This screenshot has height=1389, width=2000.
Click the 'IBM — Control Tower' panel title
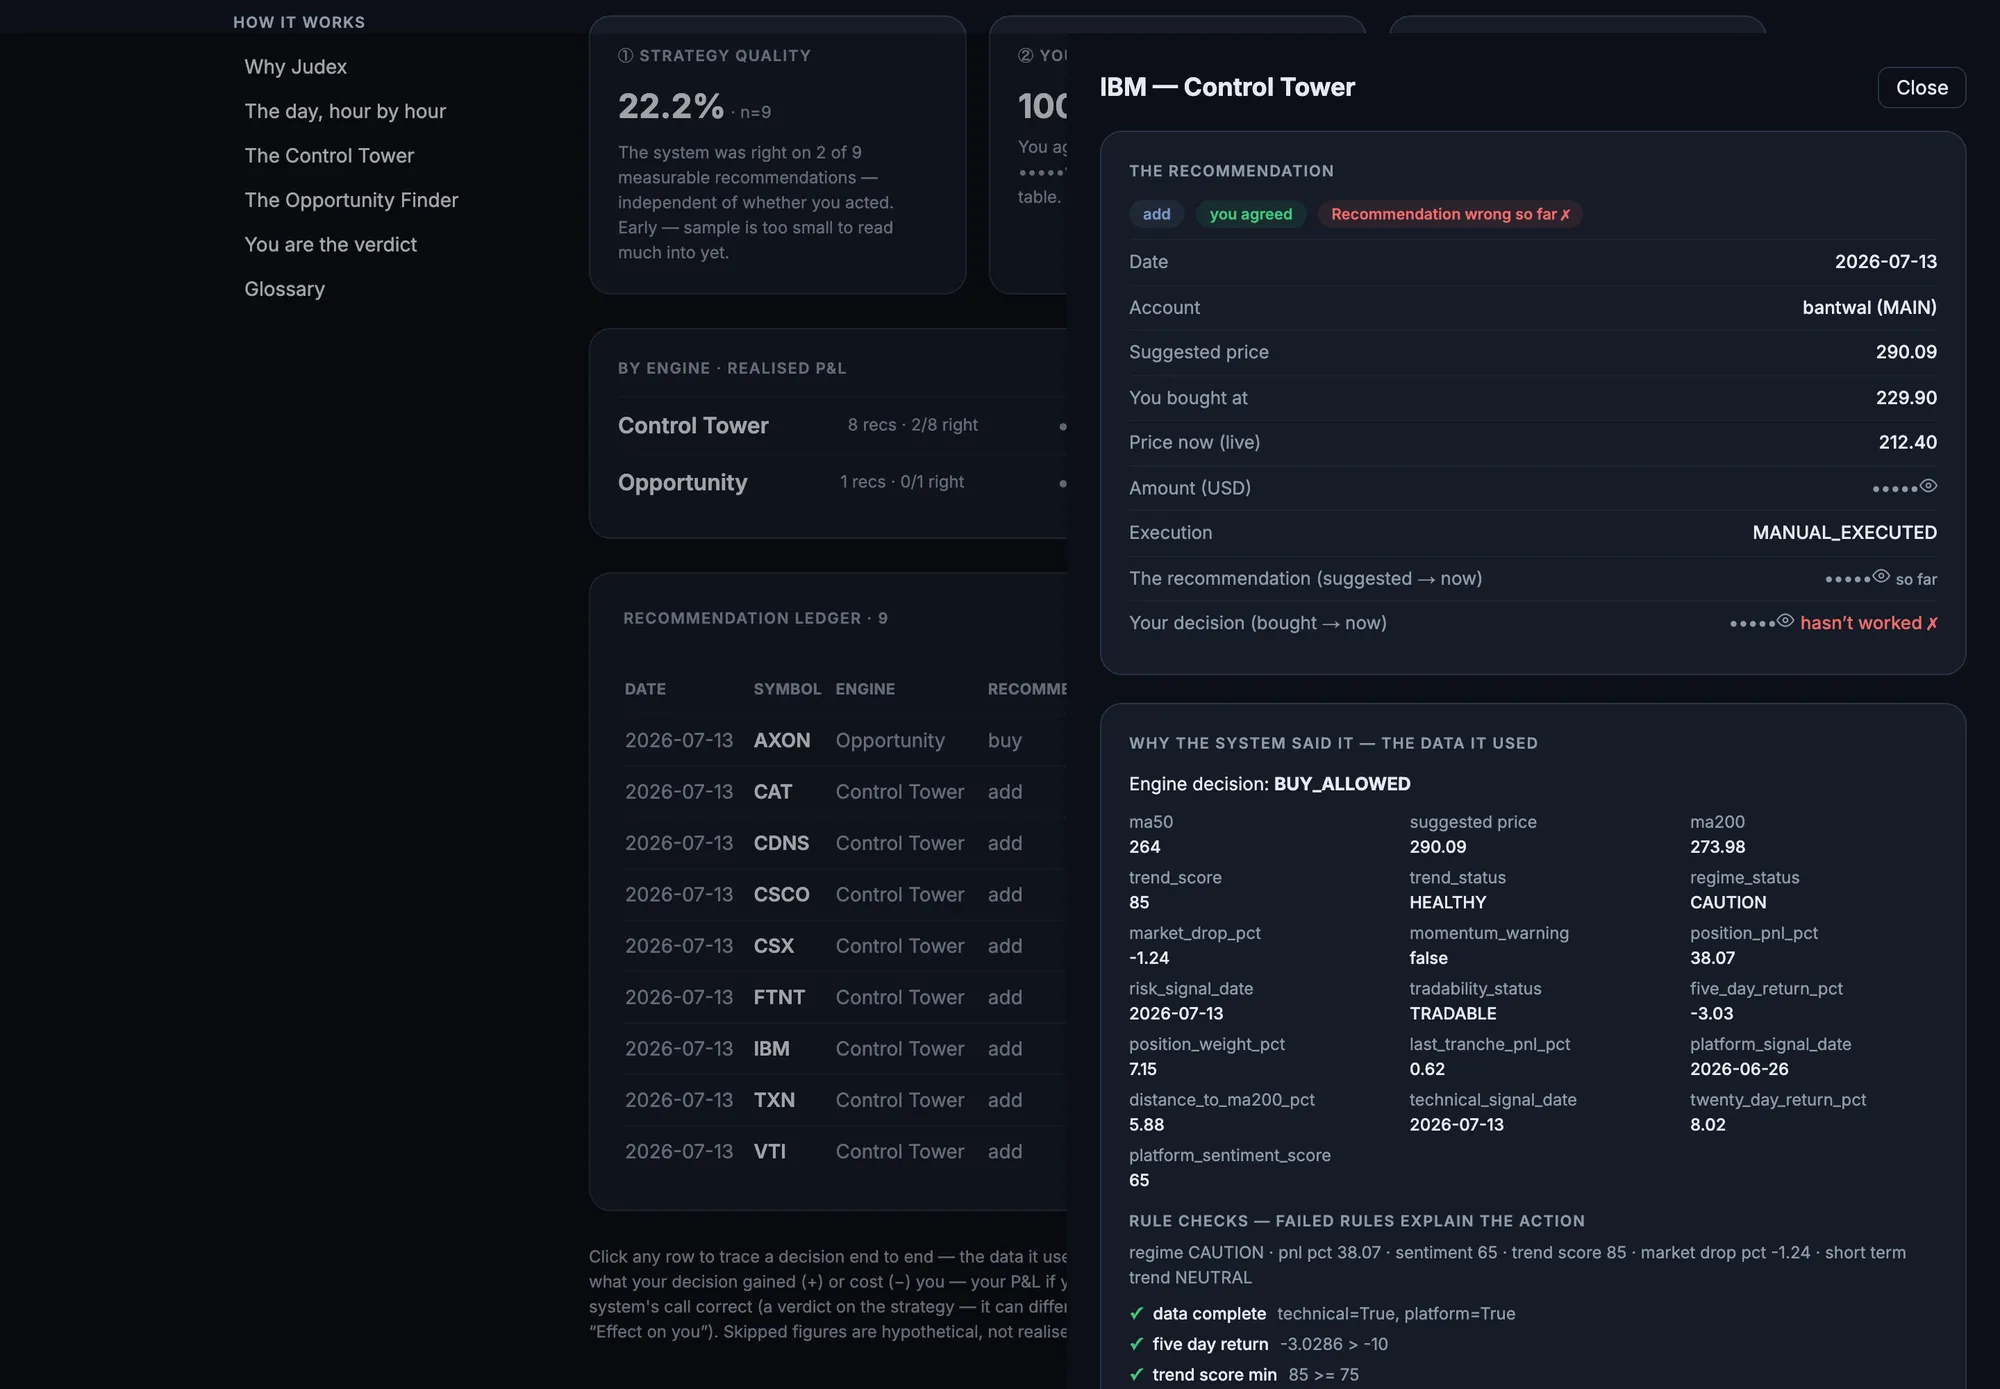(1227, 87)
